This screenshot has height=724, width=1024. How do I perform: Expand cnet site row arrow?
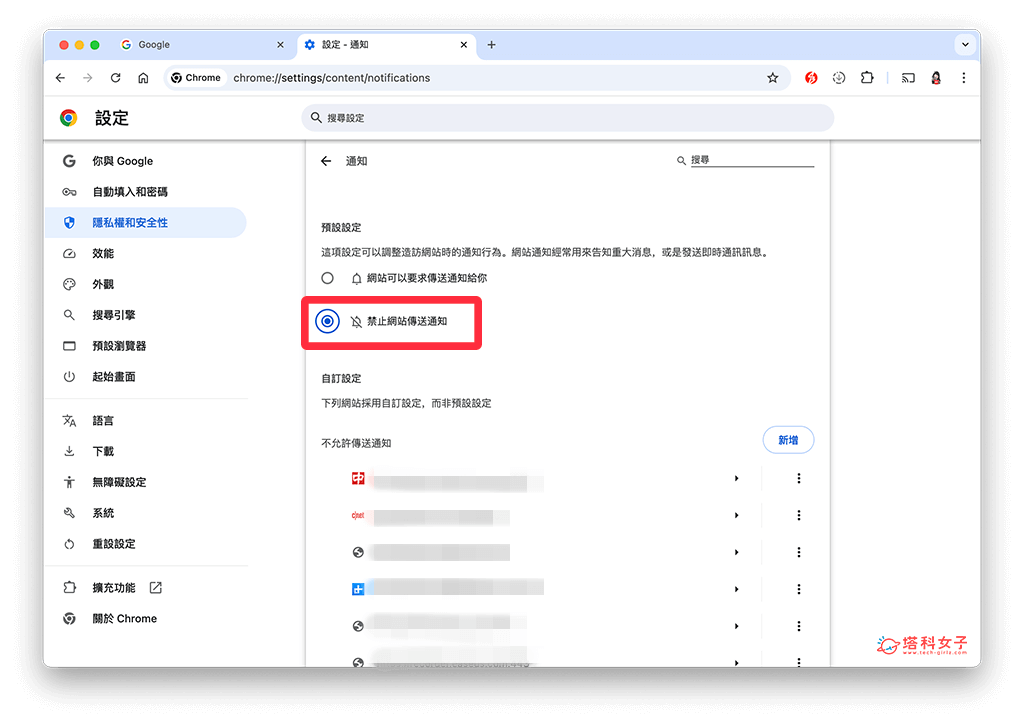click(x=736, y=515)
